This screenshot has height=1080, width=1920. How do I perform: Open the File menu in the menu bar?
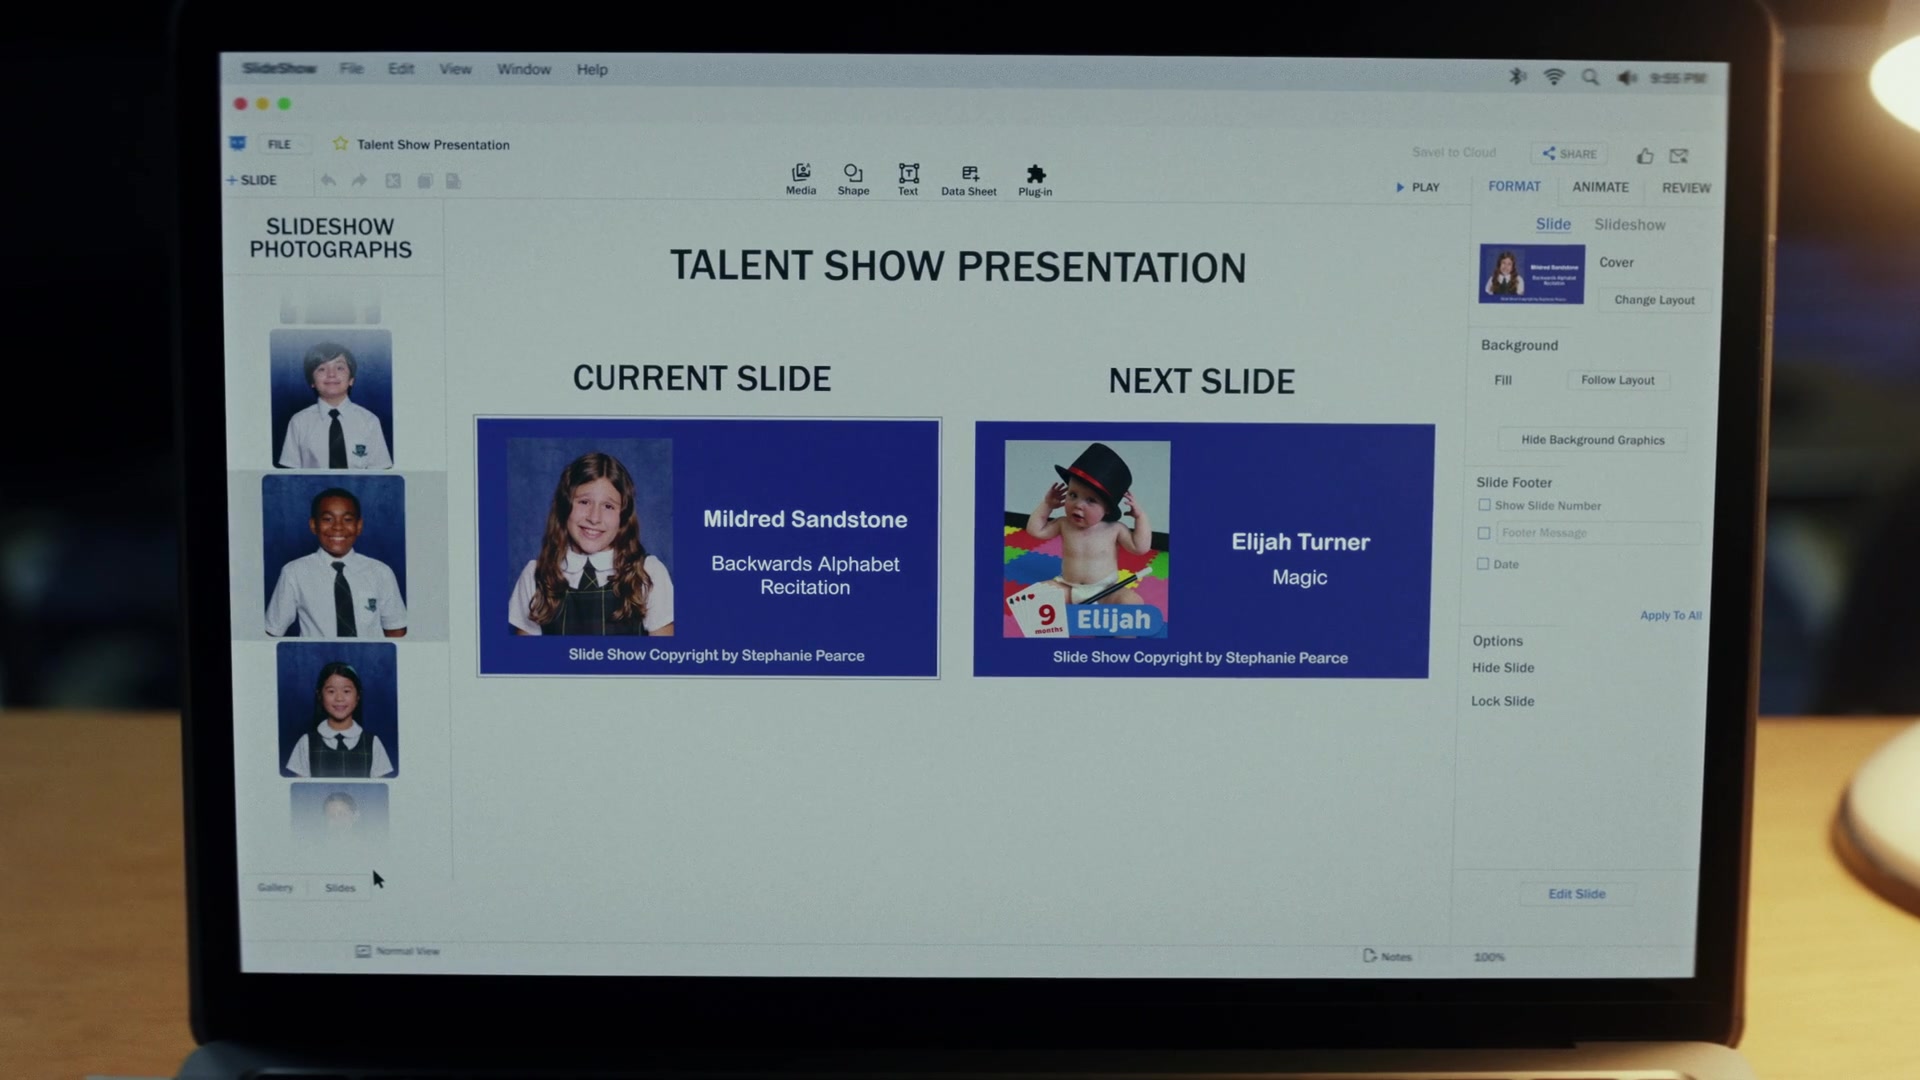(351, 68)
